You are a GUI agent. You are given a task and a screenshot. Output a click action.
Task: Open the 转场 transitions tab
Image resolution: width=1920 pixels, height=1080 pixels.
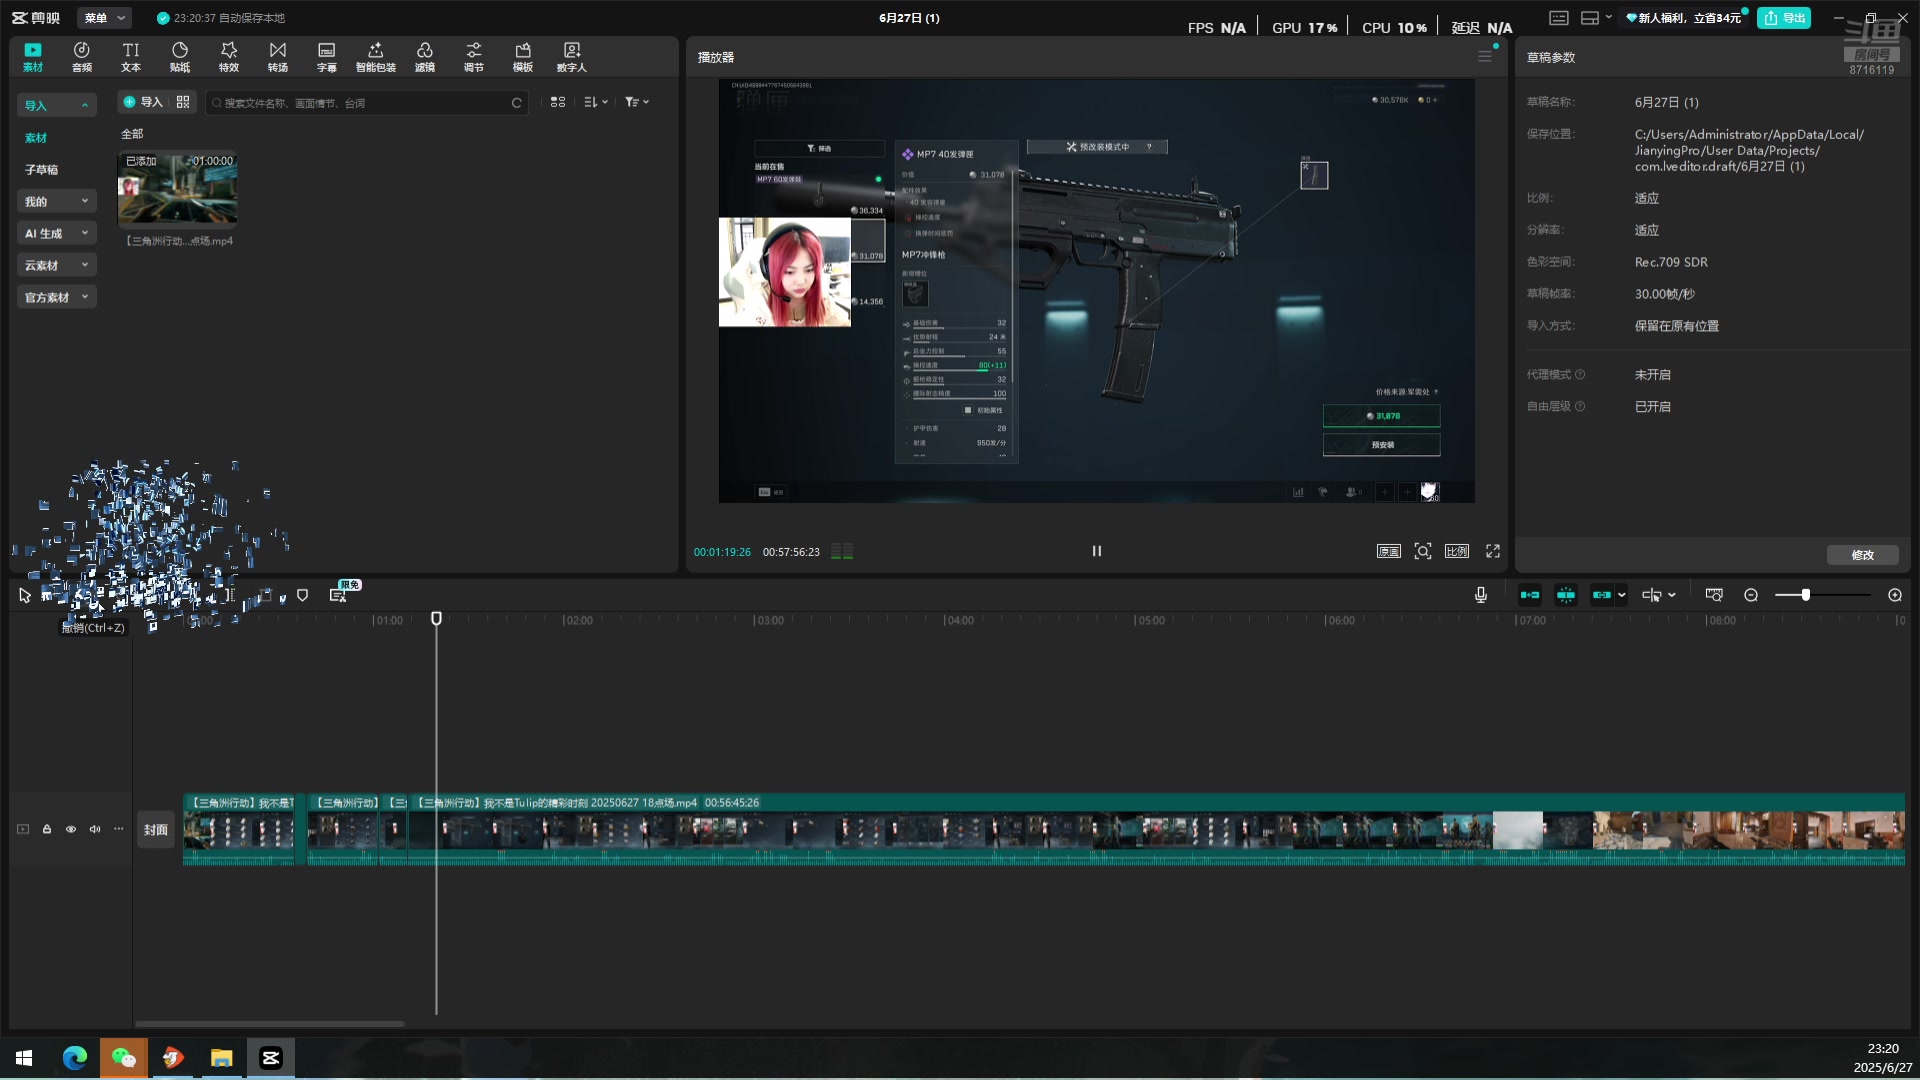tap(278, 57)
